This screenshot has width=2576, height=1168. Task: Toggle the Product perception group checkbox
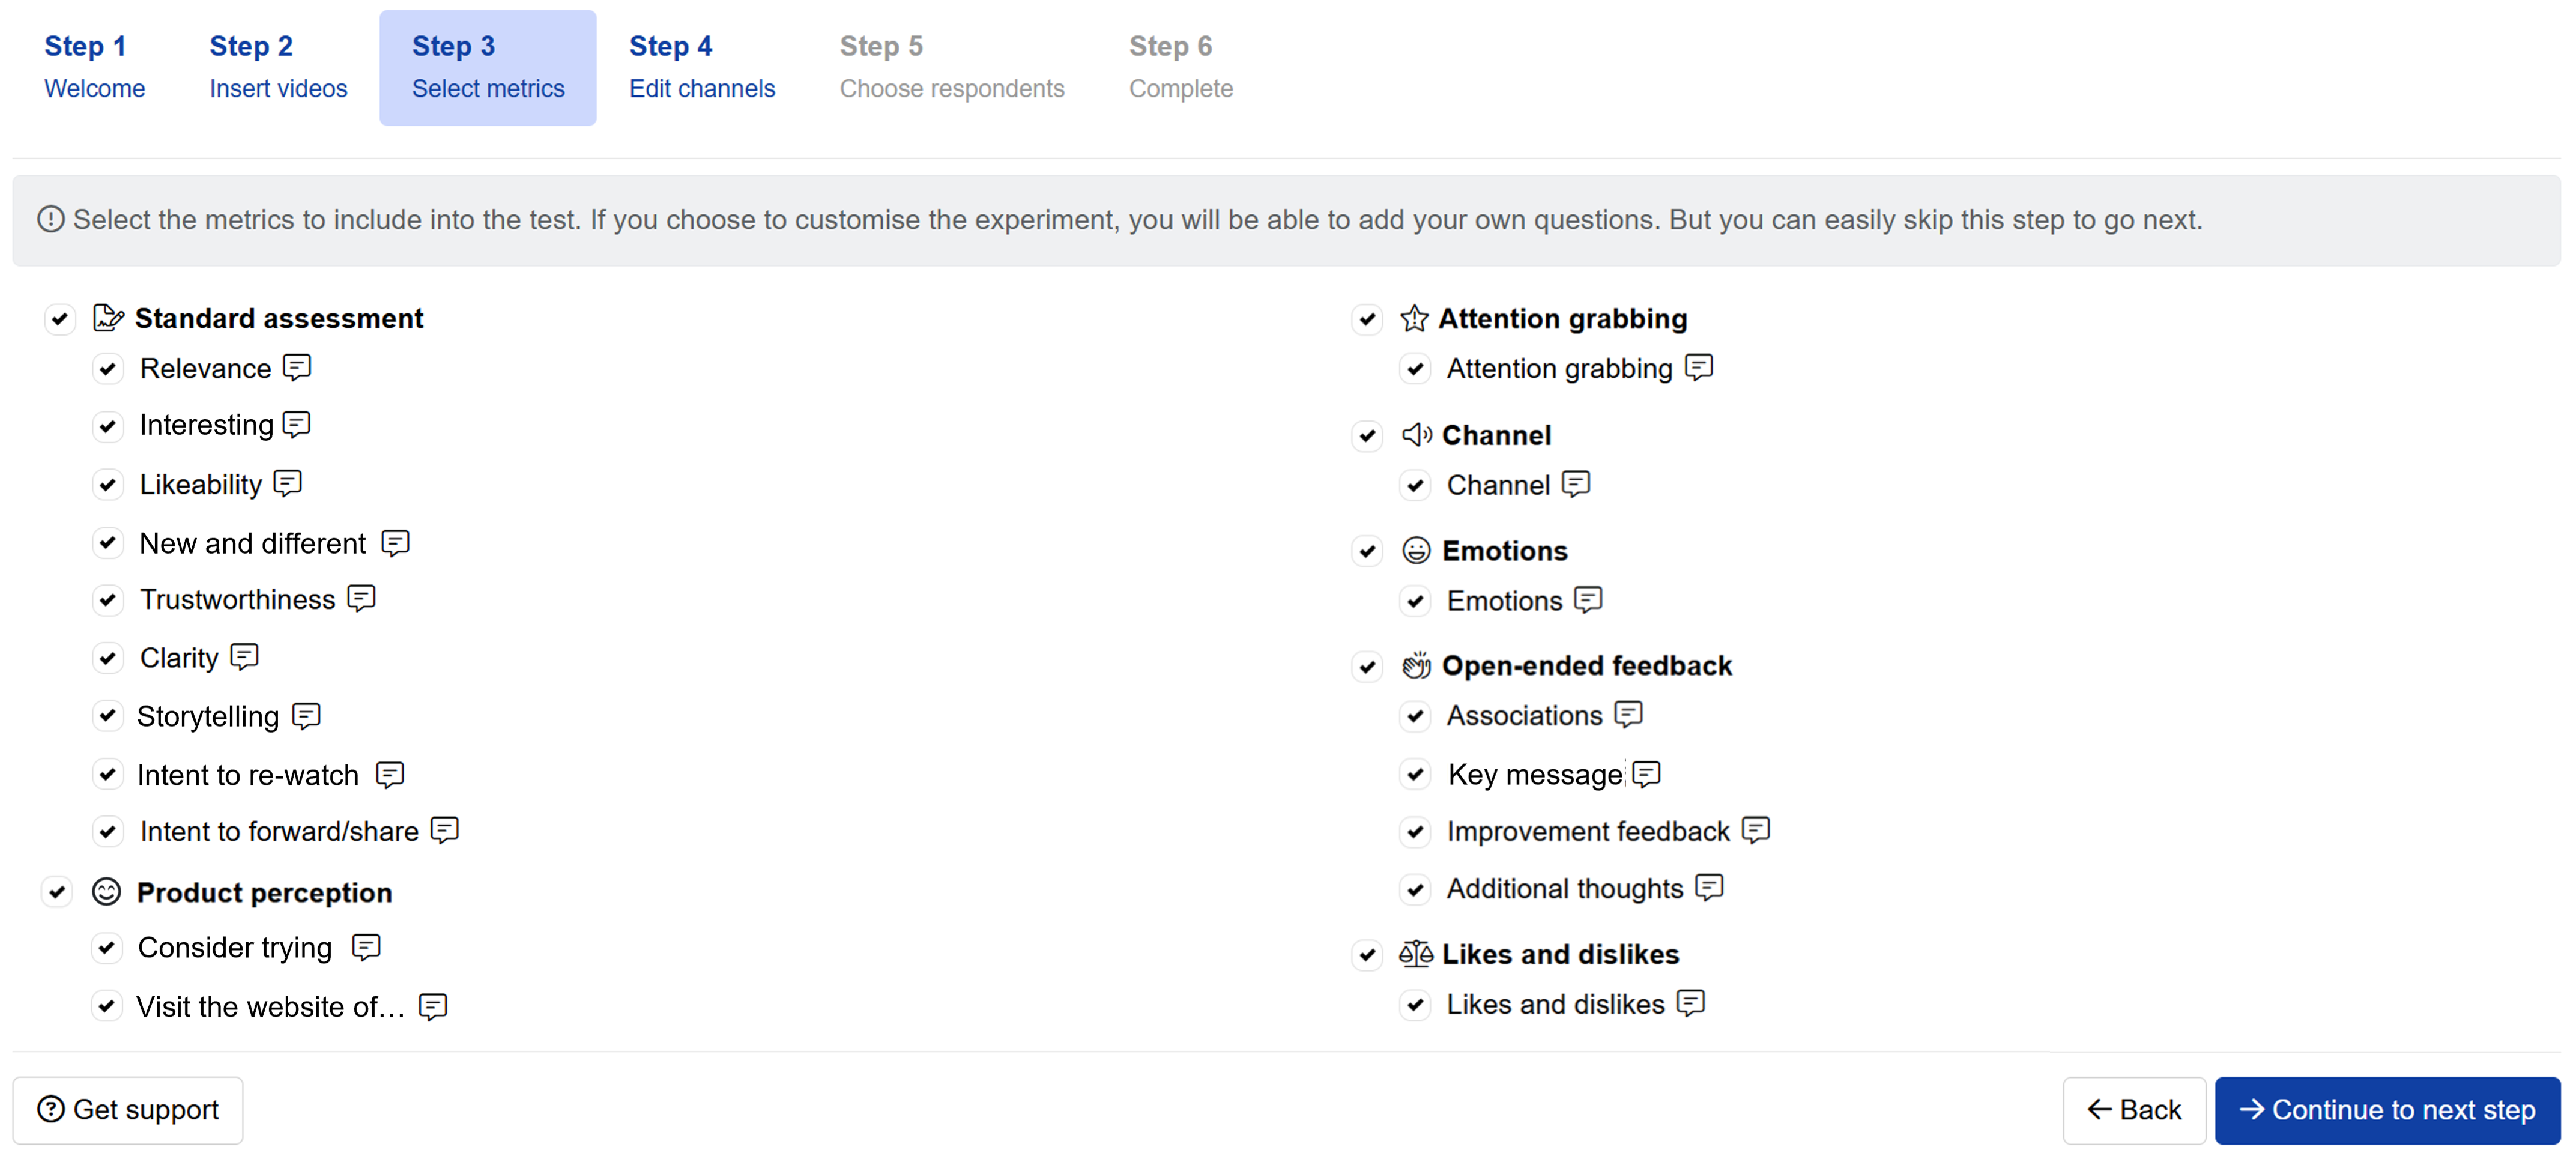[x=58, y=892]
